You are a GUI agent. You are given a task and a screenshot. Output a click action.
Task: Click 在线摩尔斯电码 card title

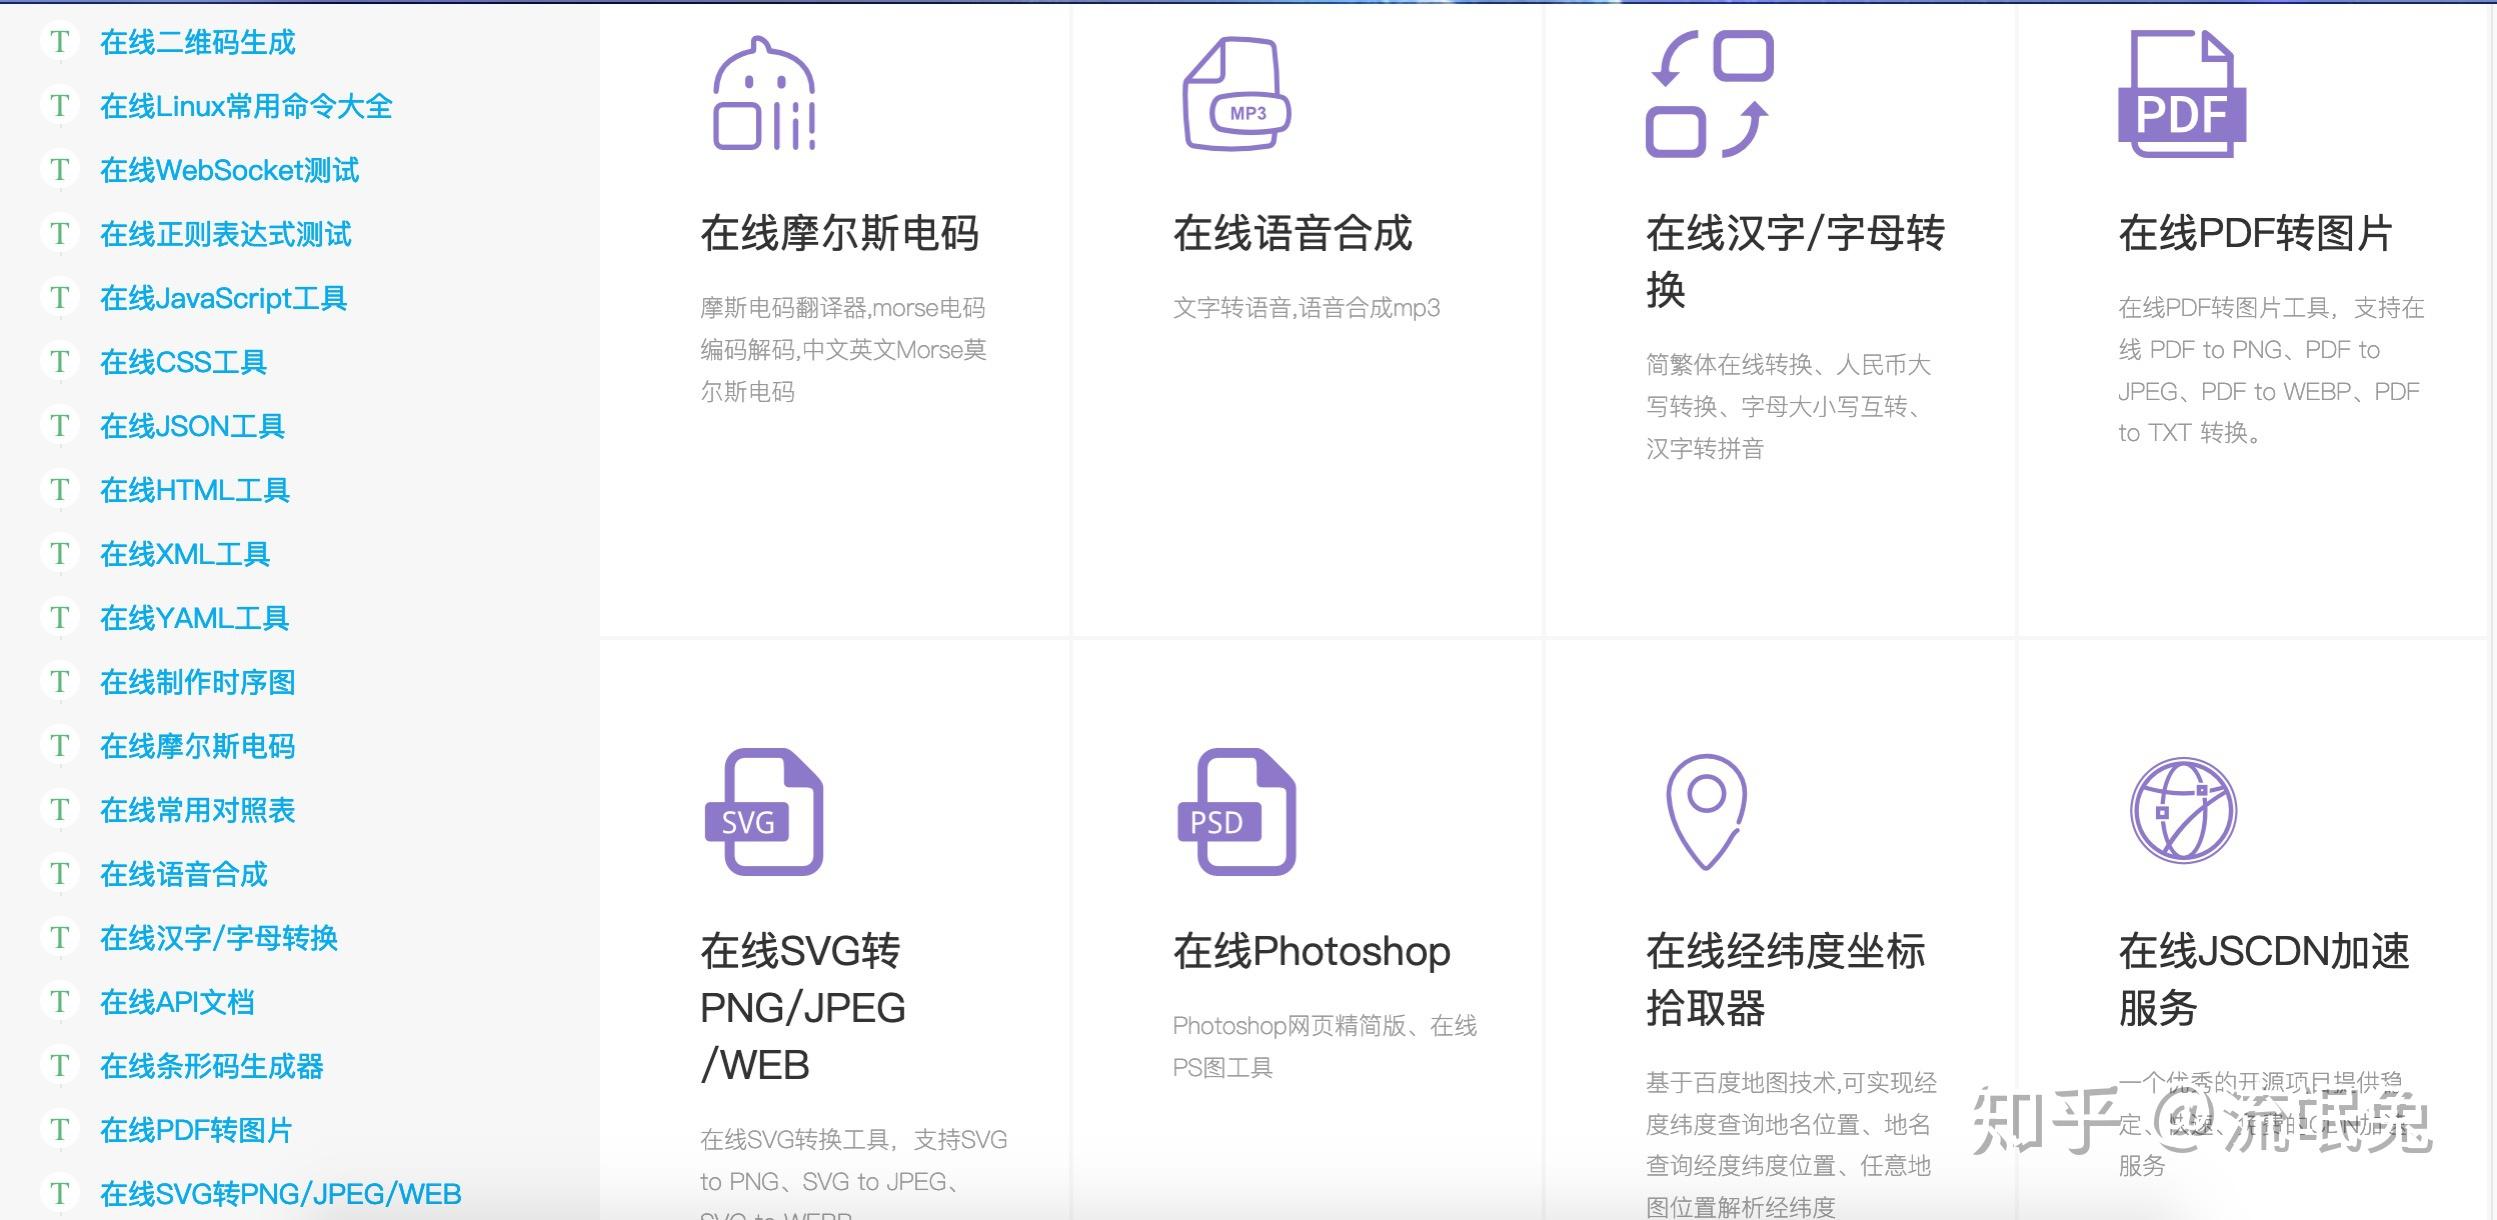839,233
